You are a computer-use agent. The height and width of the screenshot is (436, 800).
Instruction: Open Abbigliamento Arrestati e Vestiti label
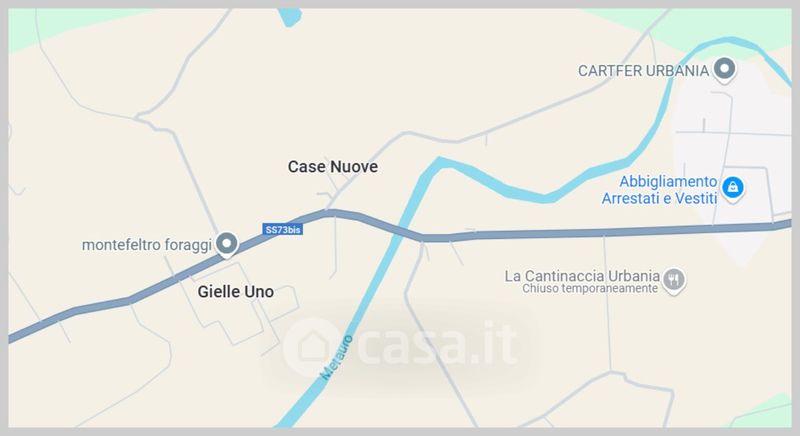(x=660, y=190)
